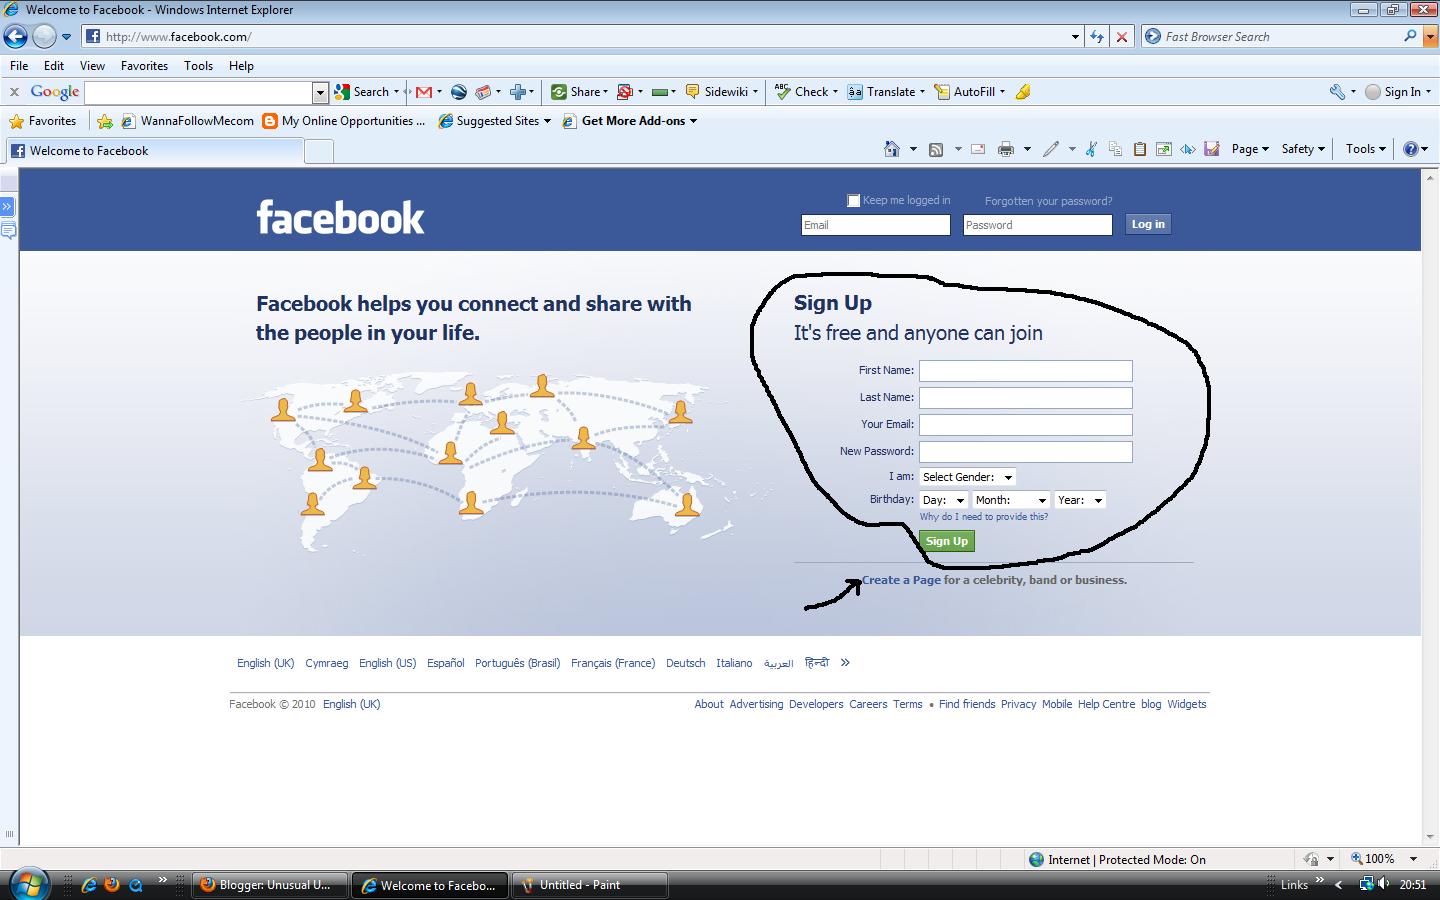Viewport: 1440px width, 900px height.
Task: Click the Google Earth globe toolbar icon
Action: point(459,92)
